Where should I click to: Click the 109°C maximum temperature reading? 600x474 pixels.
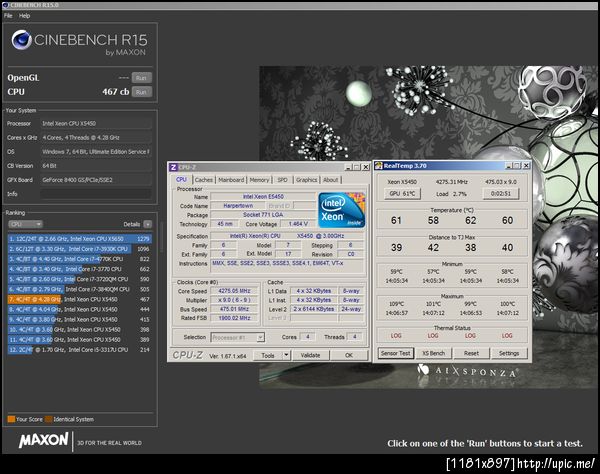click(x=396, y=304)
